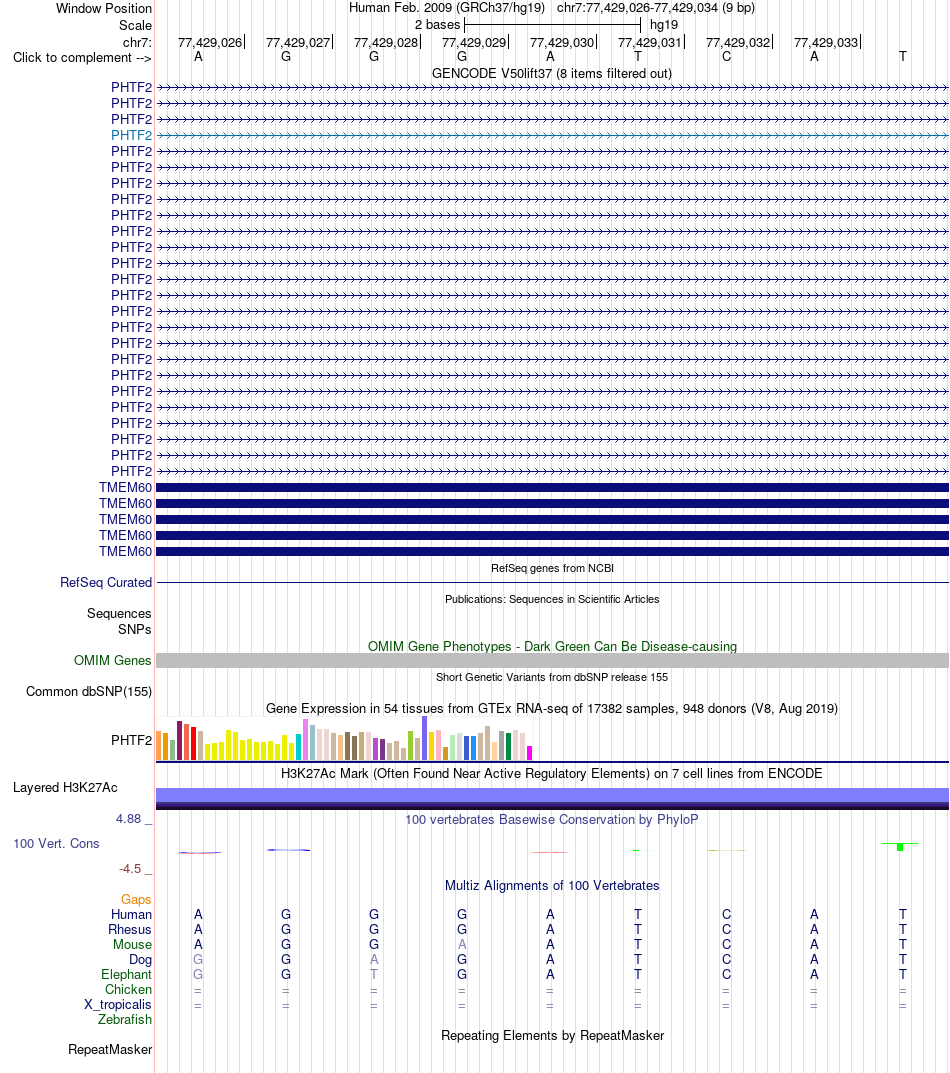
Task: Click the X_tropicalis alignment row label
Action: [118, 1005]
